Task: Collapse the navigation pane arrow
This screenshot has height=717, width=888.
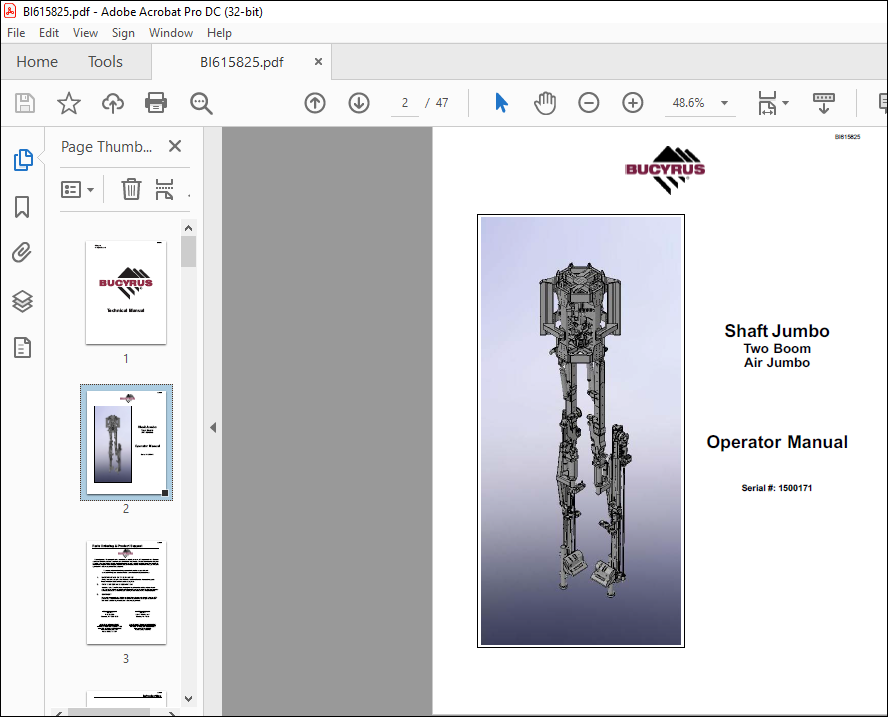Action: coord(213,428)
